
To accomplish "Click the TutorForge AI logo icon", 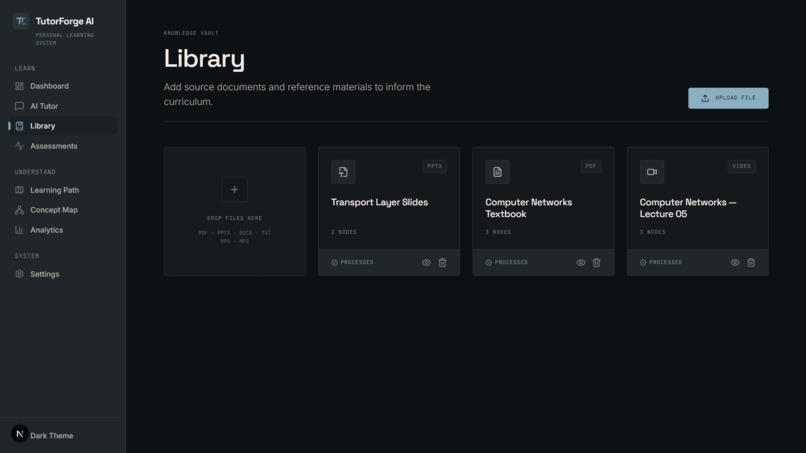I will pyautogui.click(x=21, y=21).
